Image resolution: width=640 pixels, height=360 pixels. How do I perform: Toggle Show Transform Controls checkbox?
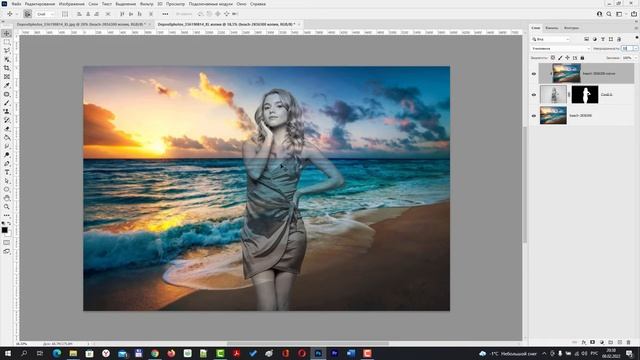[x=65, y=14]
